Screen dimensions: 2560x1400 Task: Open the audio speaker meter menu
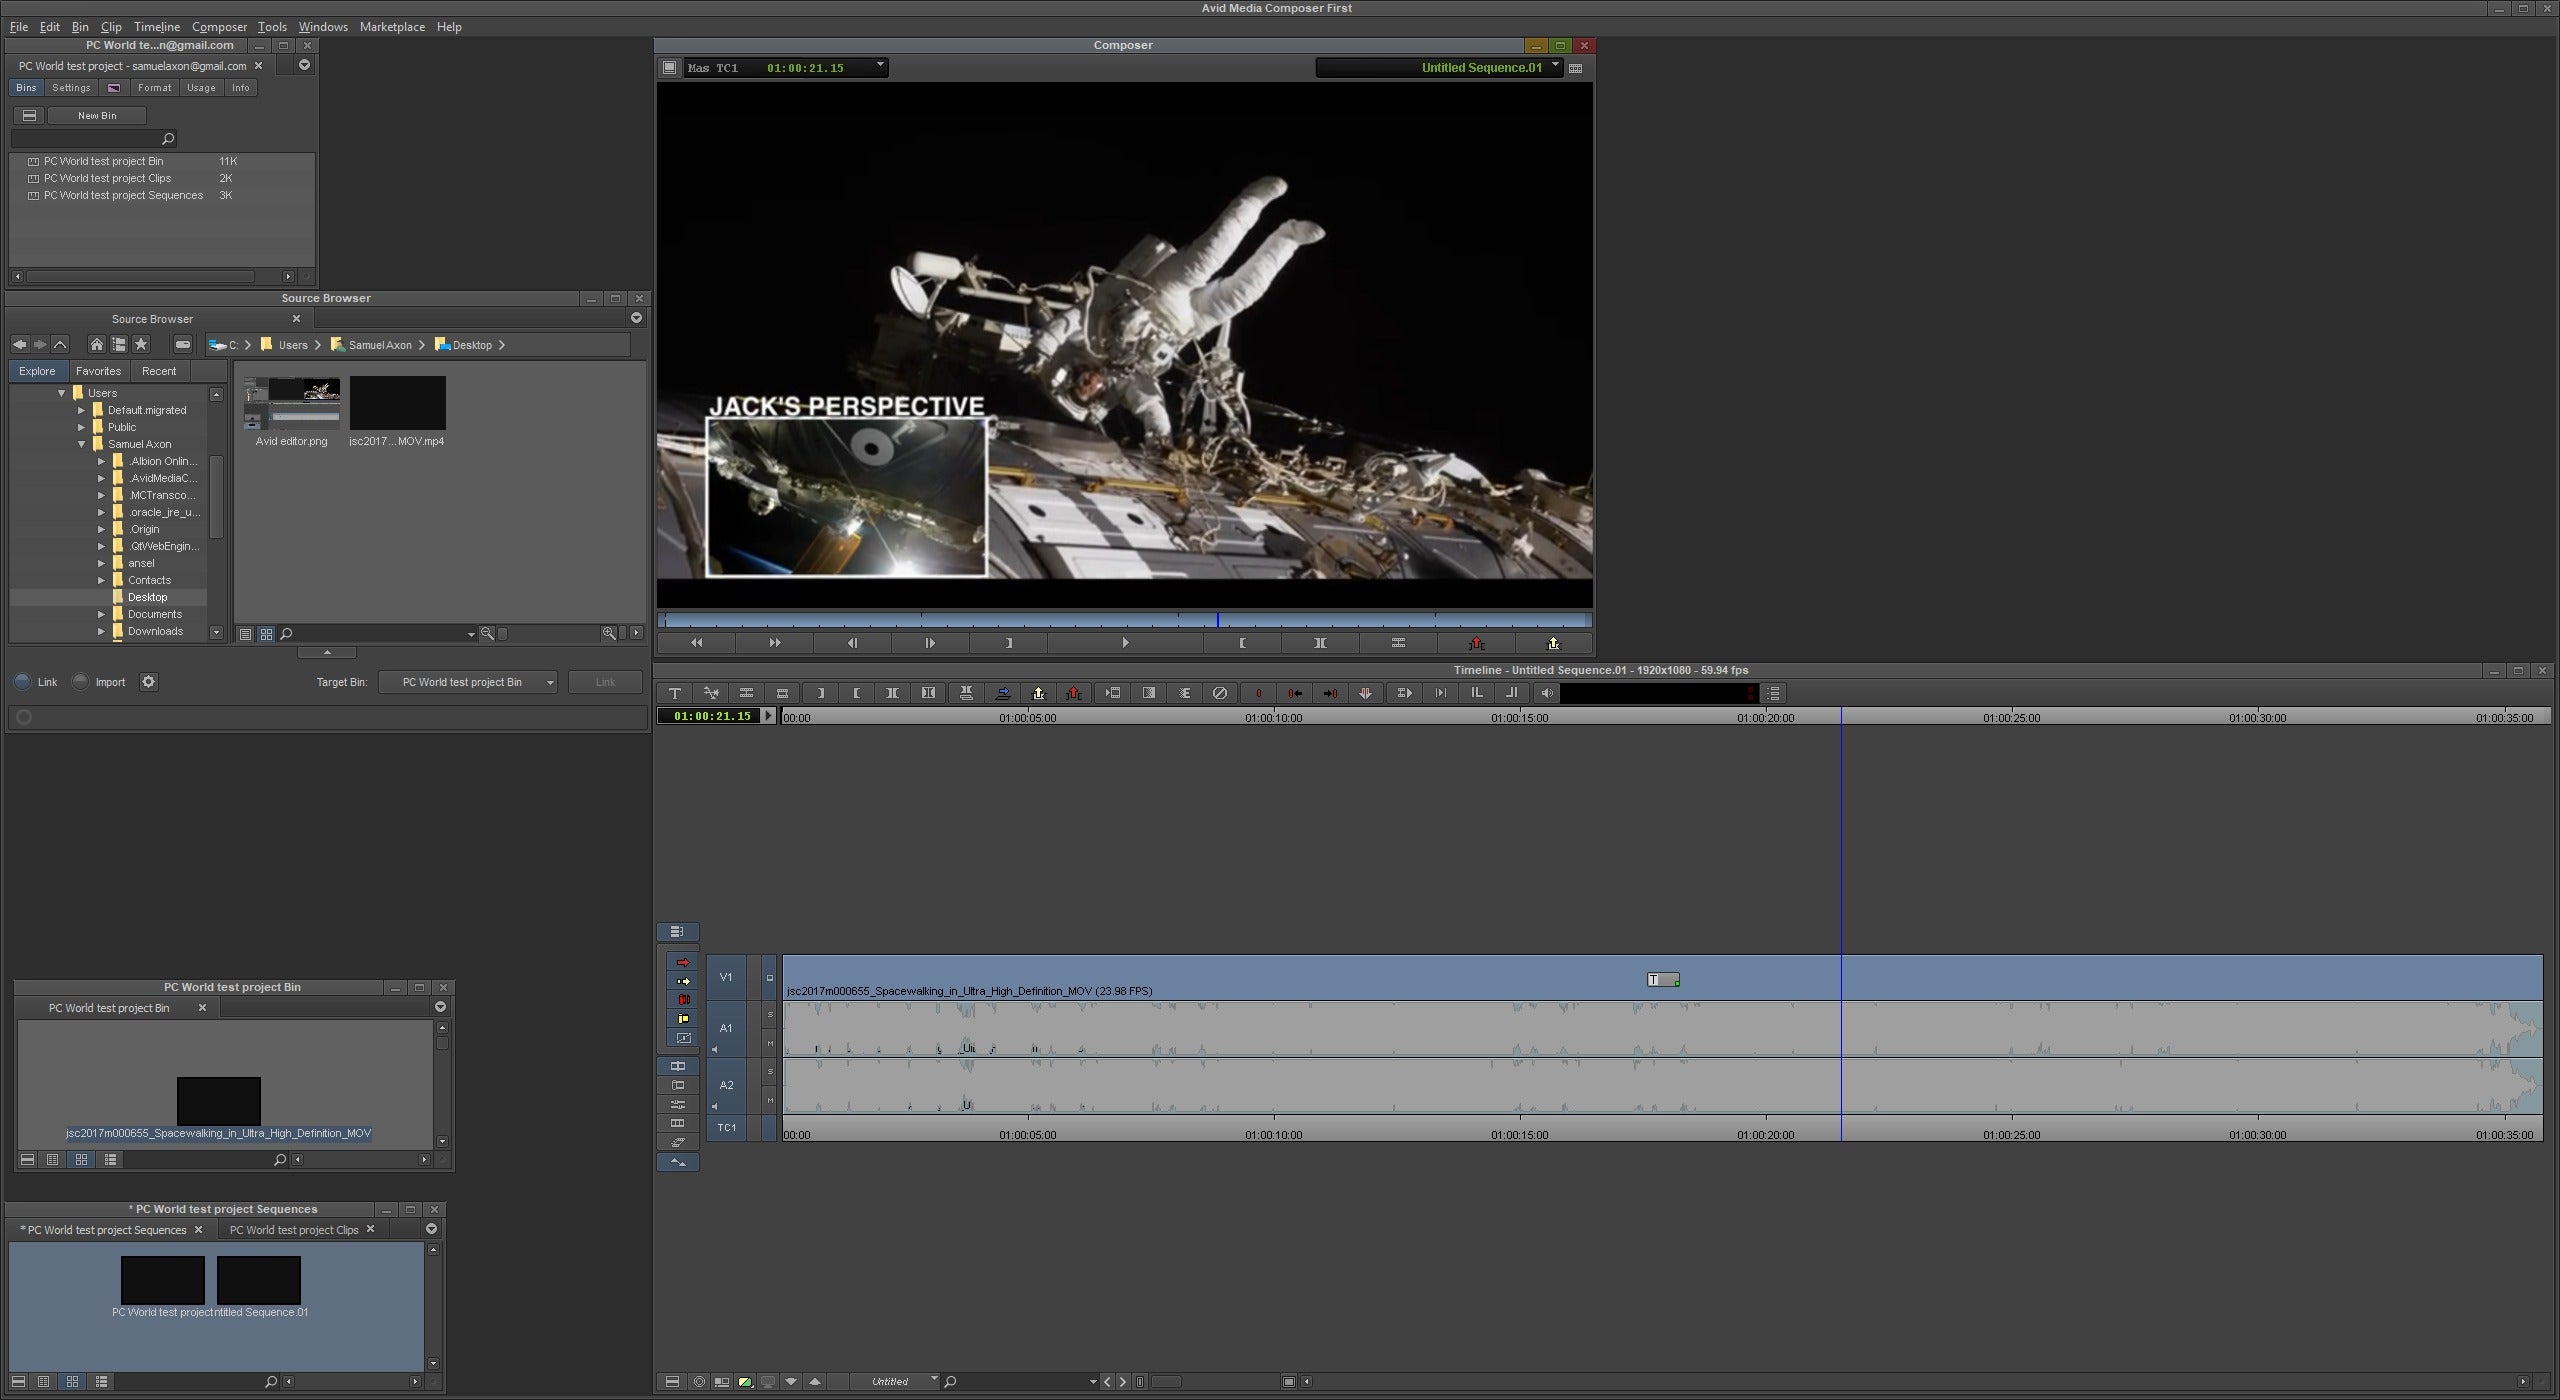[x=1548, y=693]
